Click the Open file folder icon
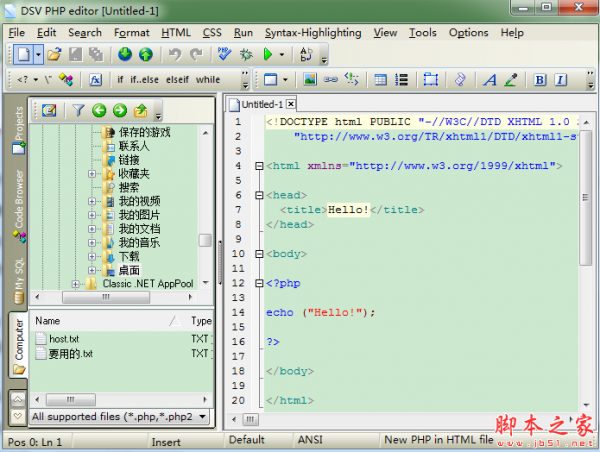600x452 pixels. pos(53,54)
